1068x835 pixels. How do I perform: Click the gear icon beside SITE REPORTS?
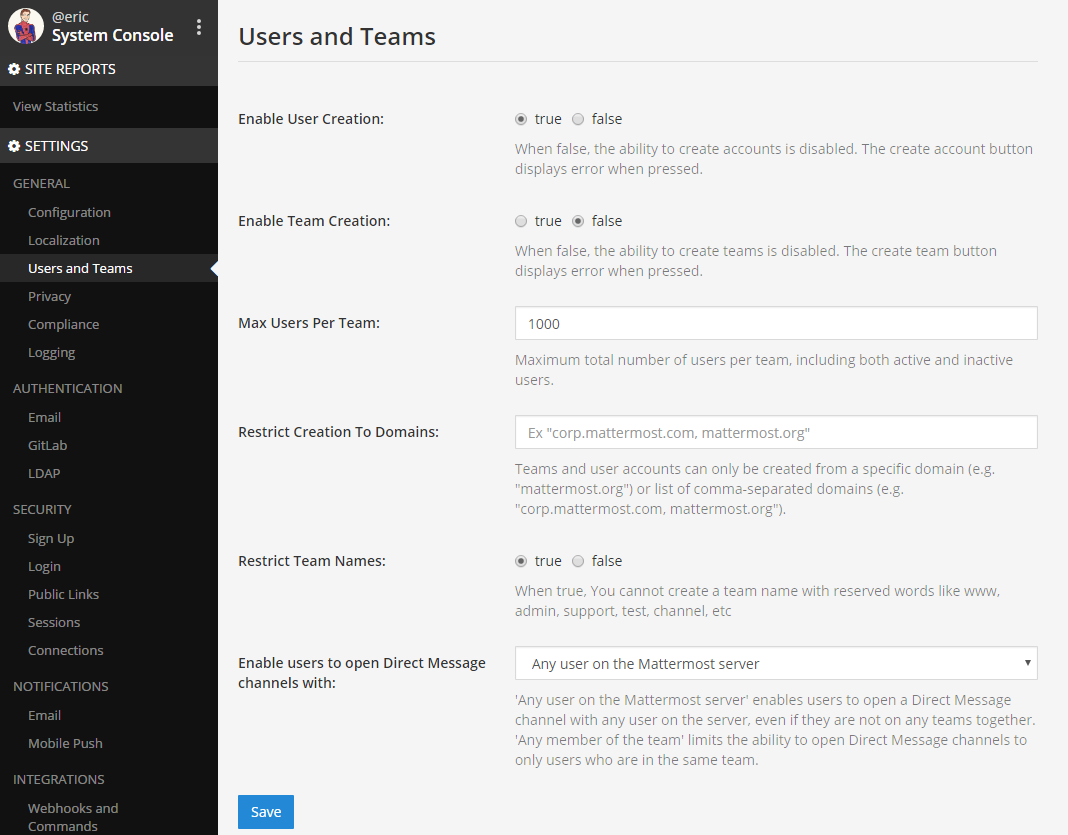click(x=14, y=69)
